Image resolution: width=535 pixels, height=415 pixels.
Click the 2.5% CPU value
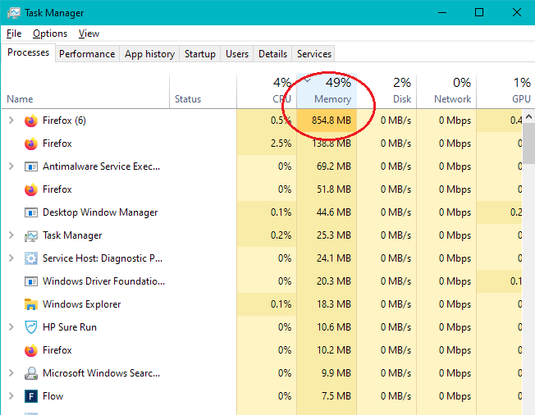coord(281,144)
